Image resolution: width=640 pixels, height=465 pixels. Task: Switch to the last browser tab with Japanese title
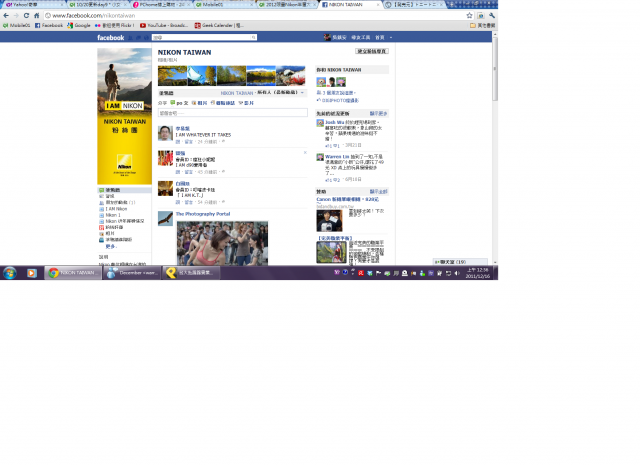click(x=414, y=4)
